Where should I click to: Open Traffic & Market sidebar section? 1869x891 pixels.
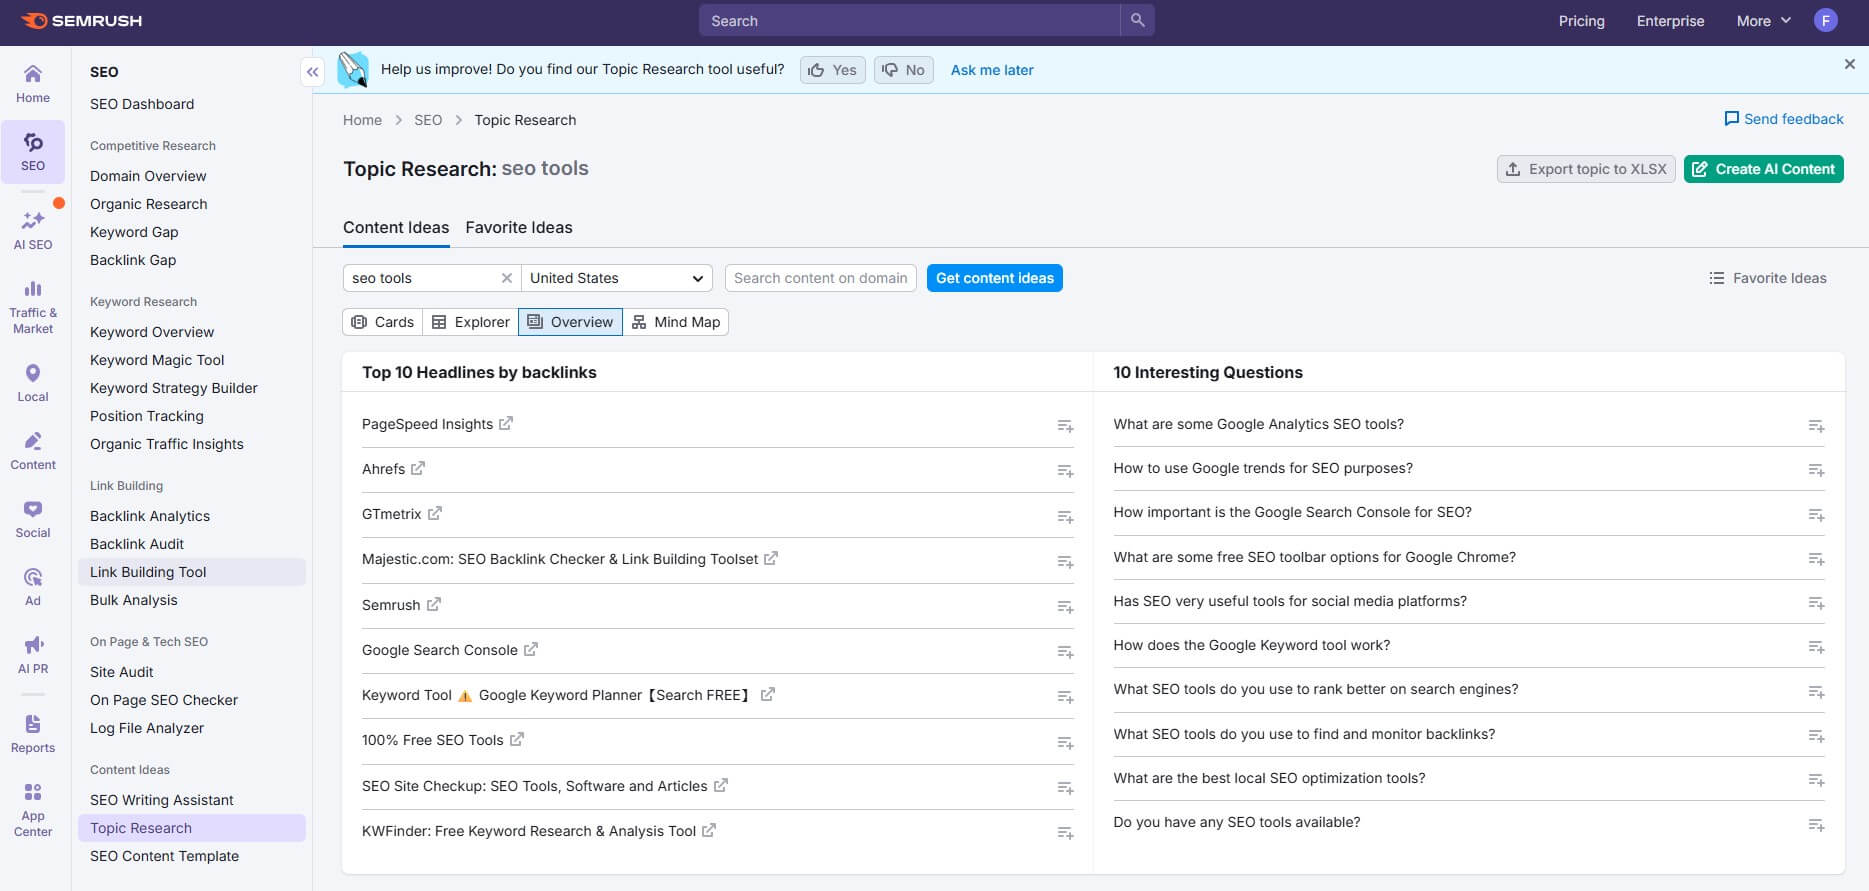pos(33,307)
